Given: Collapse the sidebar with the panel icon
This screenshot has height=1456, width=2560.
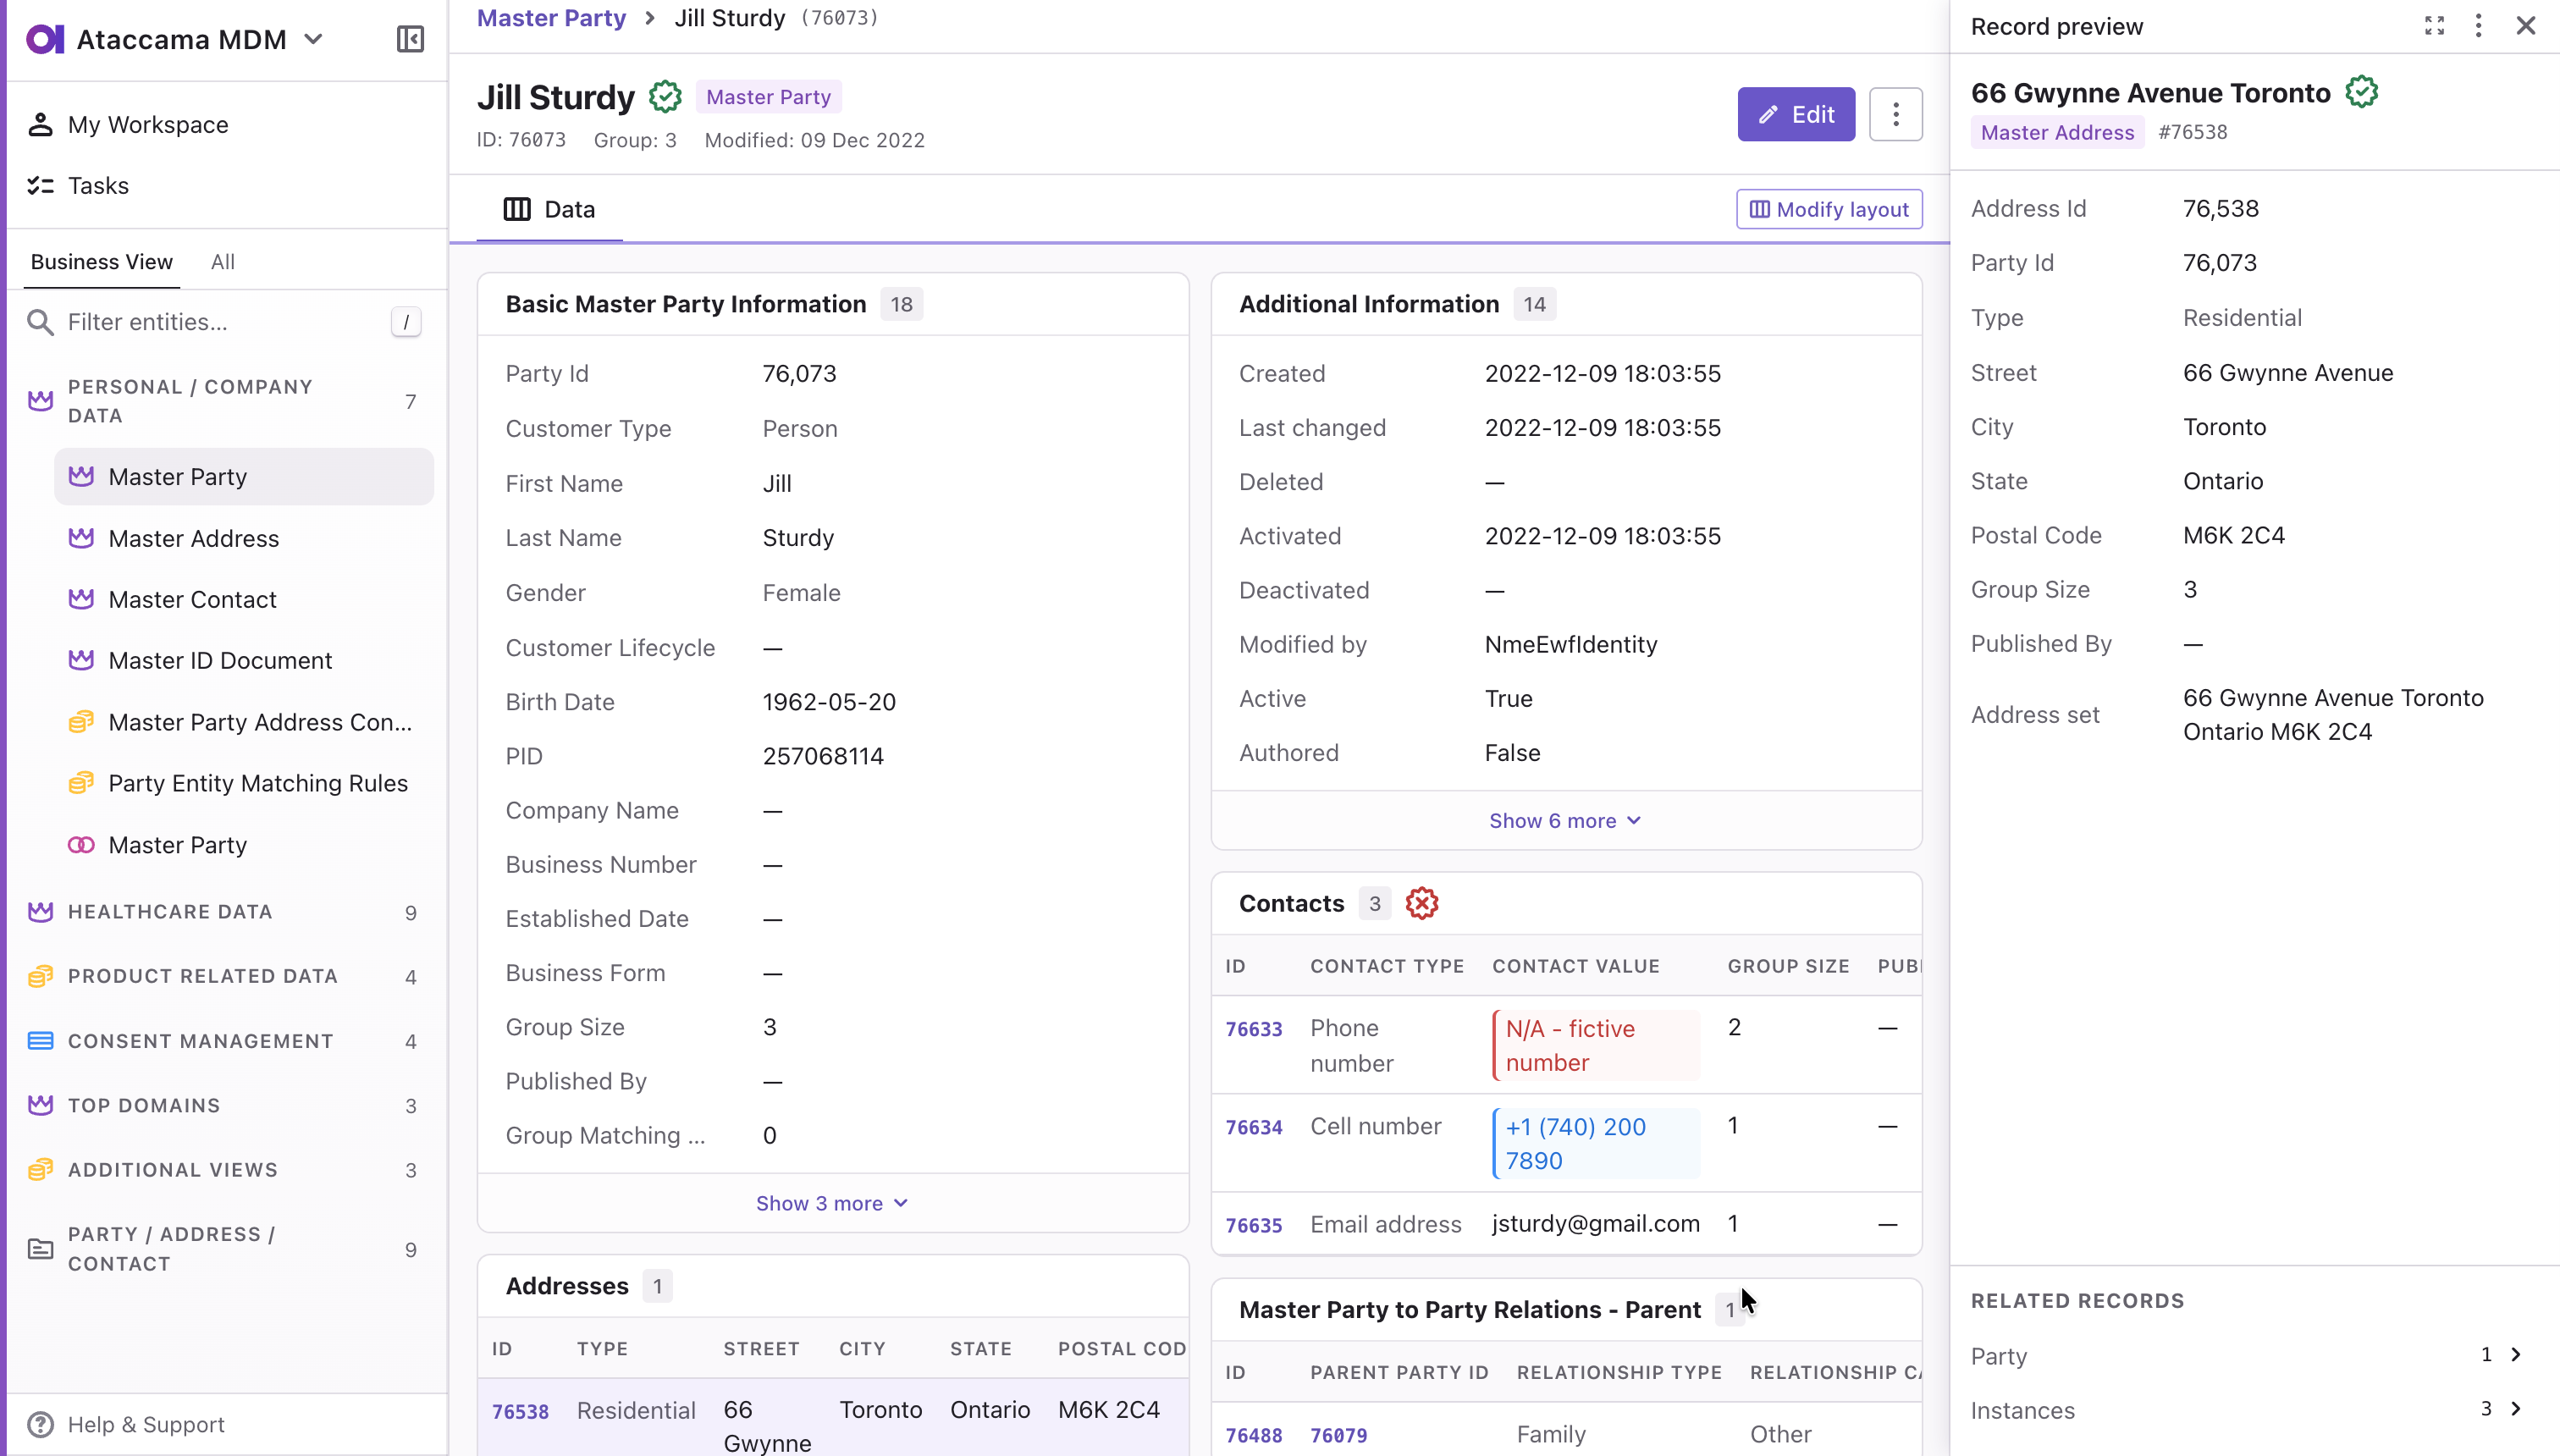Looking at the screenshot, I should [410, 39].
